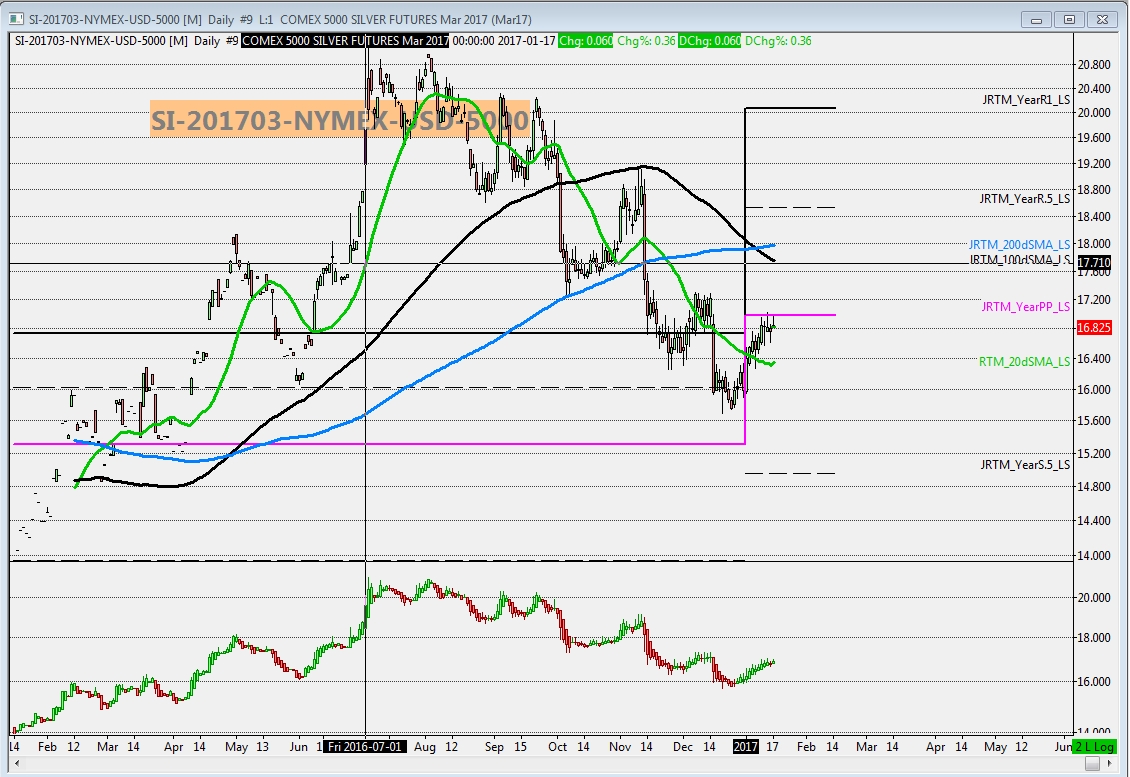This screenshot has width=1130, height=777.
Task: Click the horizontal scrollbar left arrow
Action: pos(16,764)
